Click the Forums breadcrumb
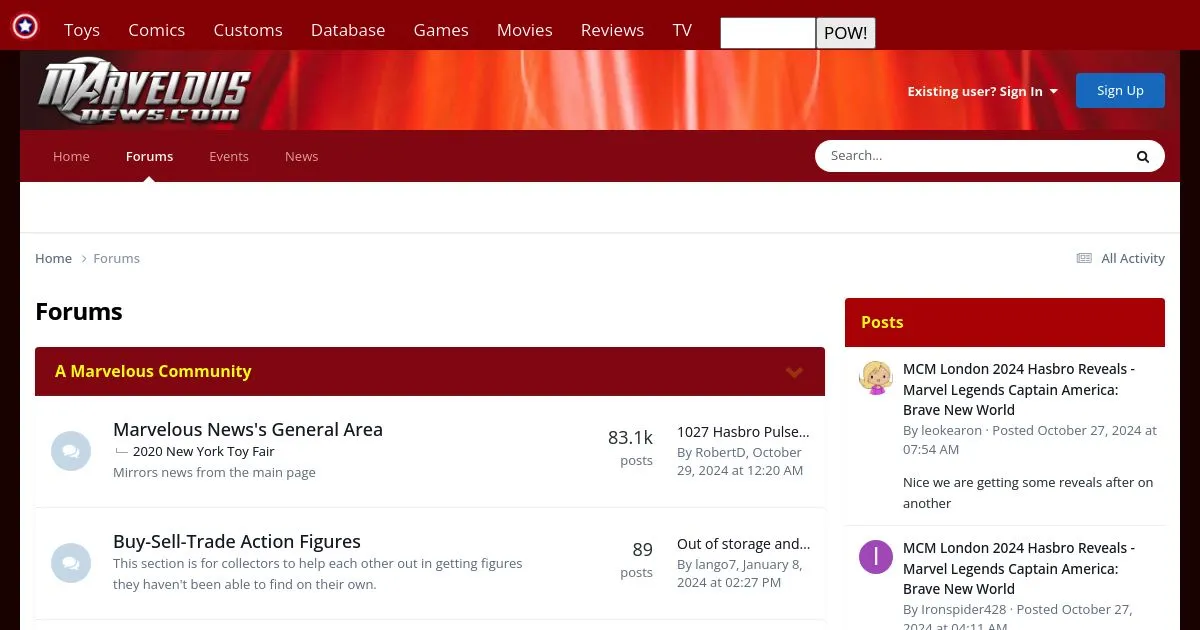This screenshot has height=630, width=1200. coord(116,258)
